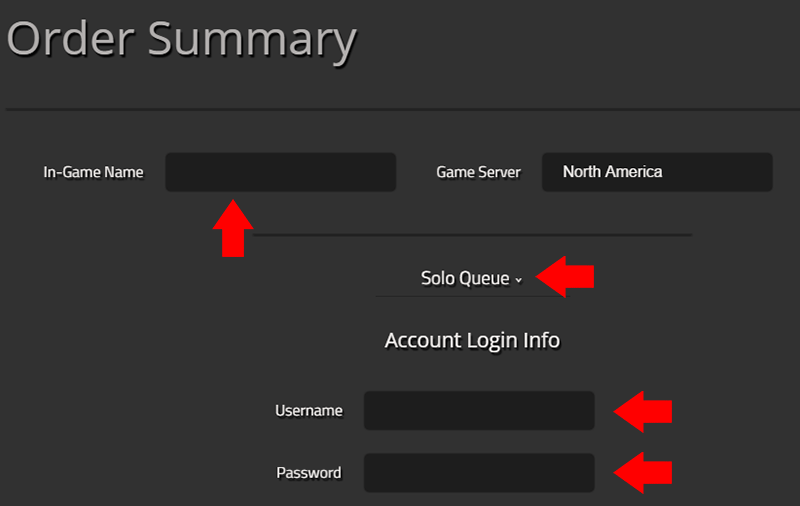Image resolution: width=800 pixels, height=506 pixels.
Task: Click the Order Summary heading
Action: (181, 40)
